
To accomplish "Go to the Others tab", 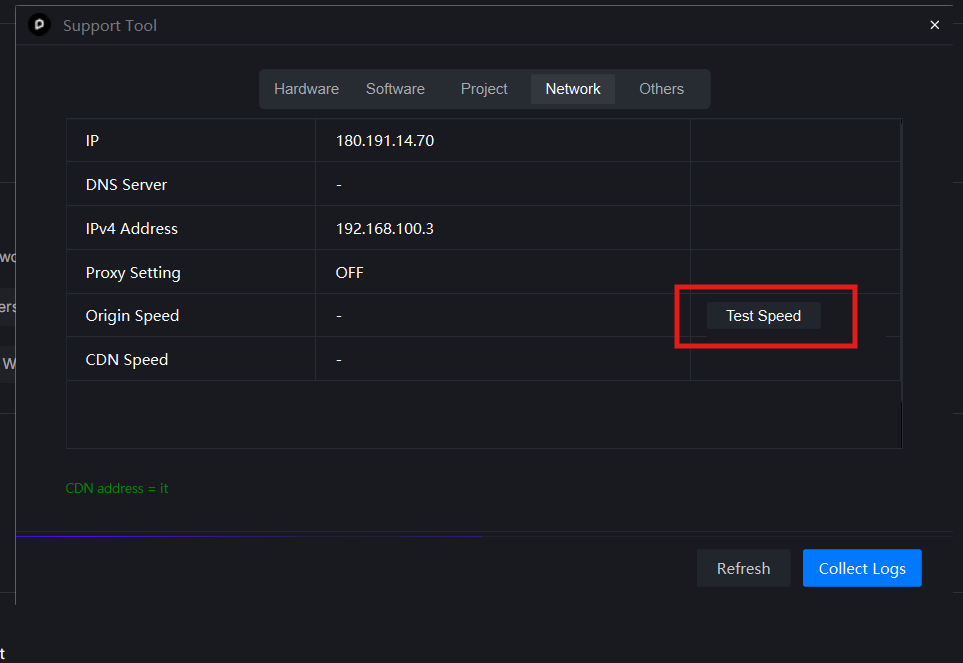I will click(x=661, y=89).
